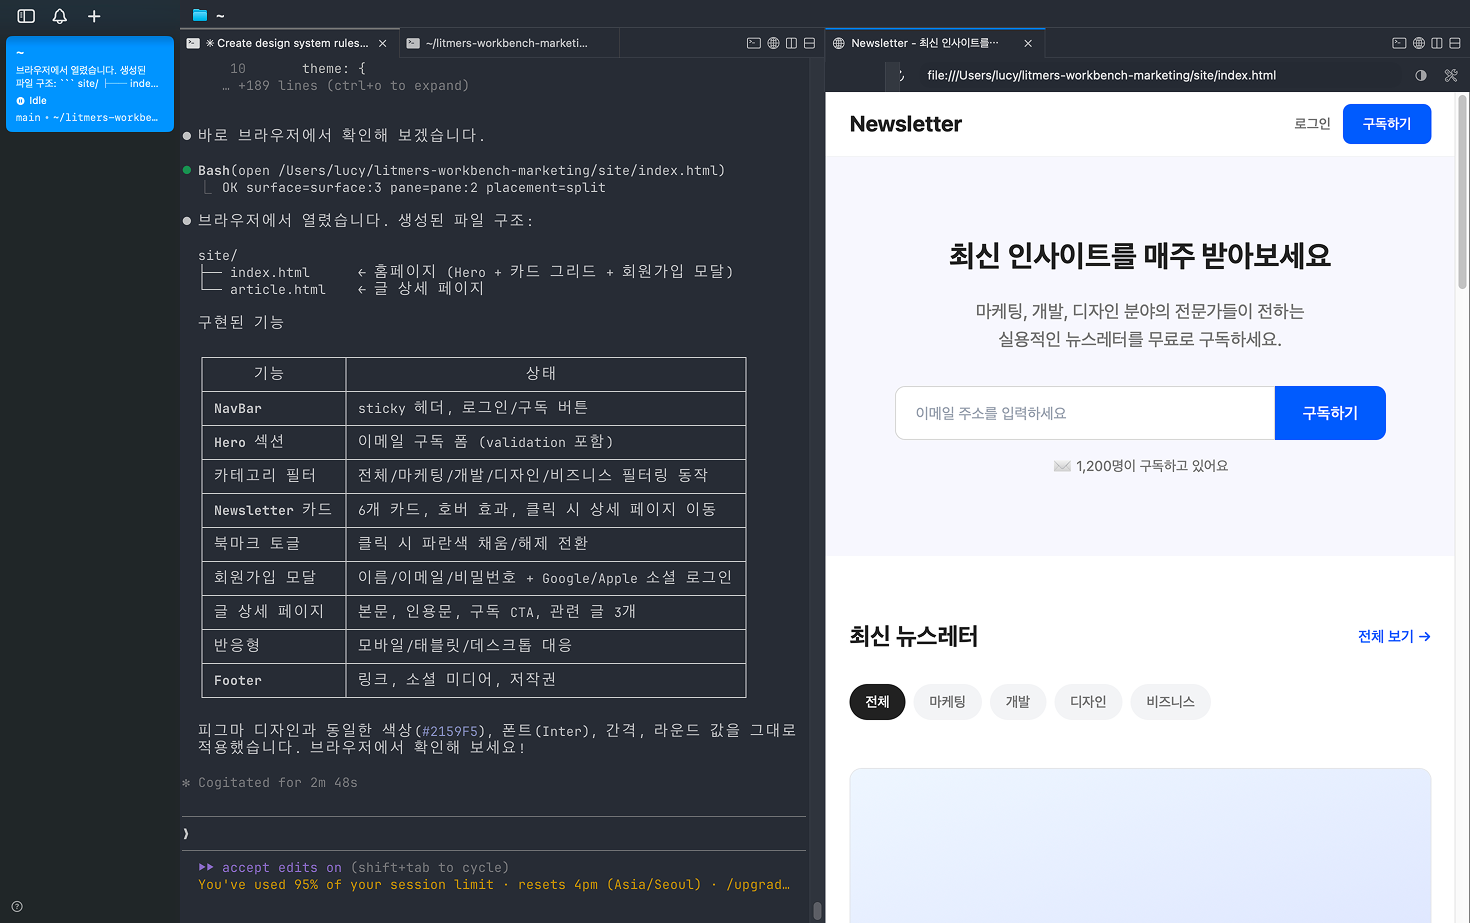Viewport: 1470px width, 923px height.
Task: Toggle the sidebar panel icon
Action: pyautogui.click(x=26, y=16)
